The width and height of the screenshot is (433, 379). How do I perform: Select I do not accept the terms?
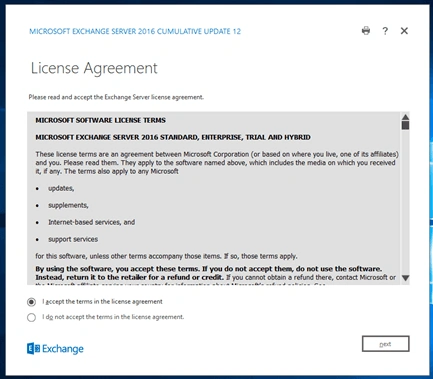(31, 317)
